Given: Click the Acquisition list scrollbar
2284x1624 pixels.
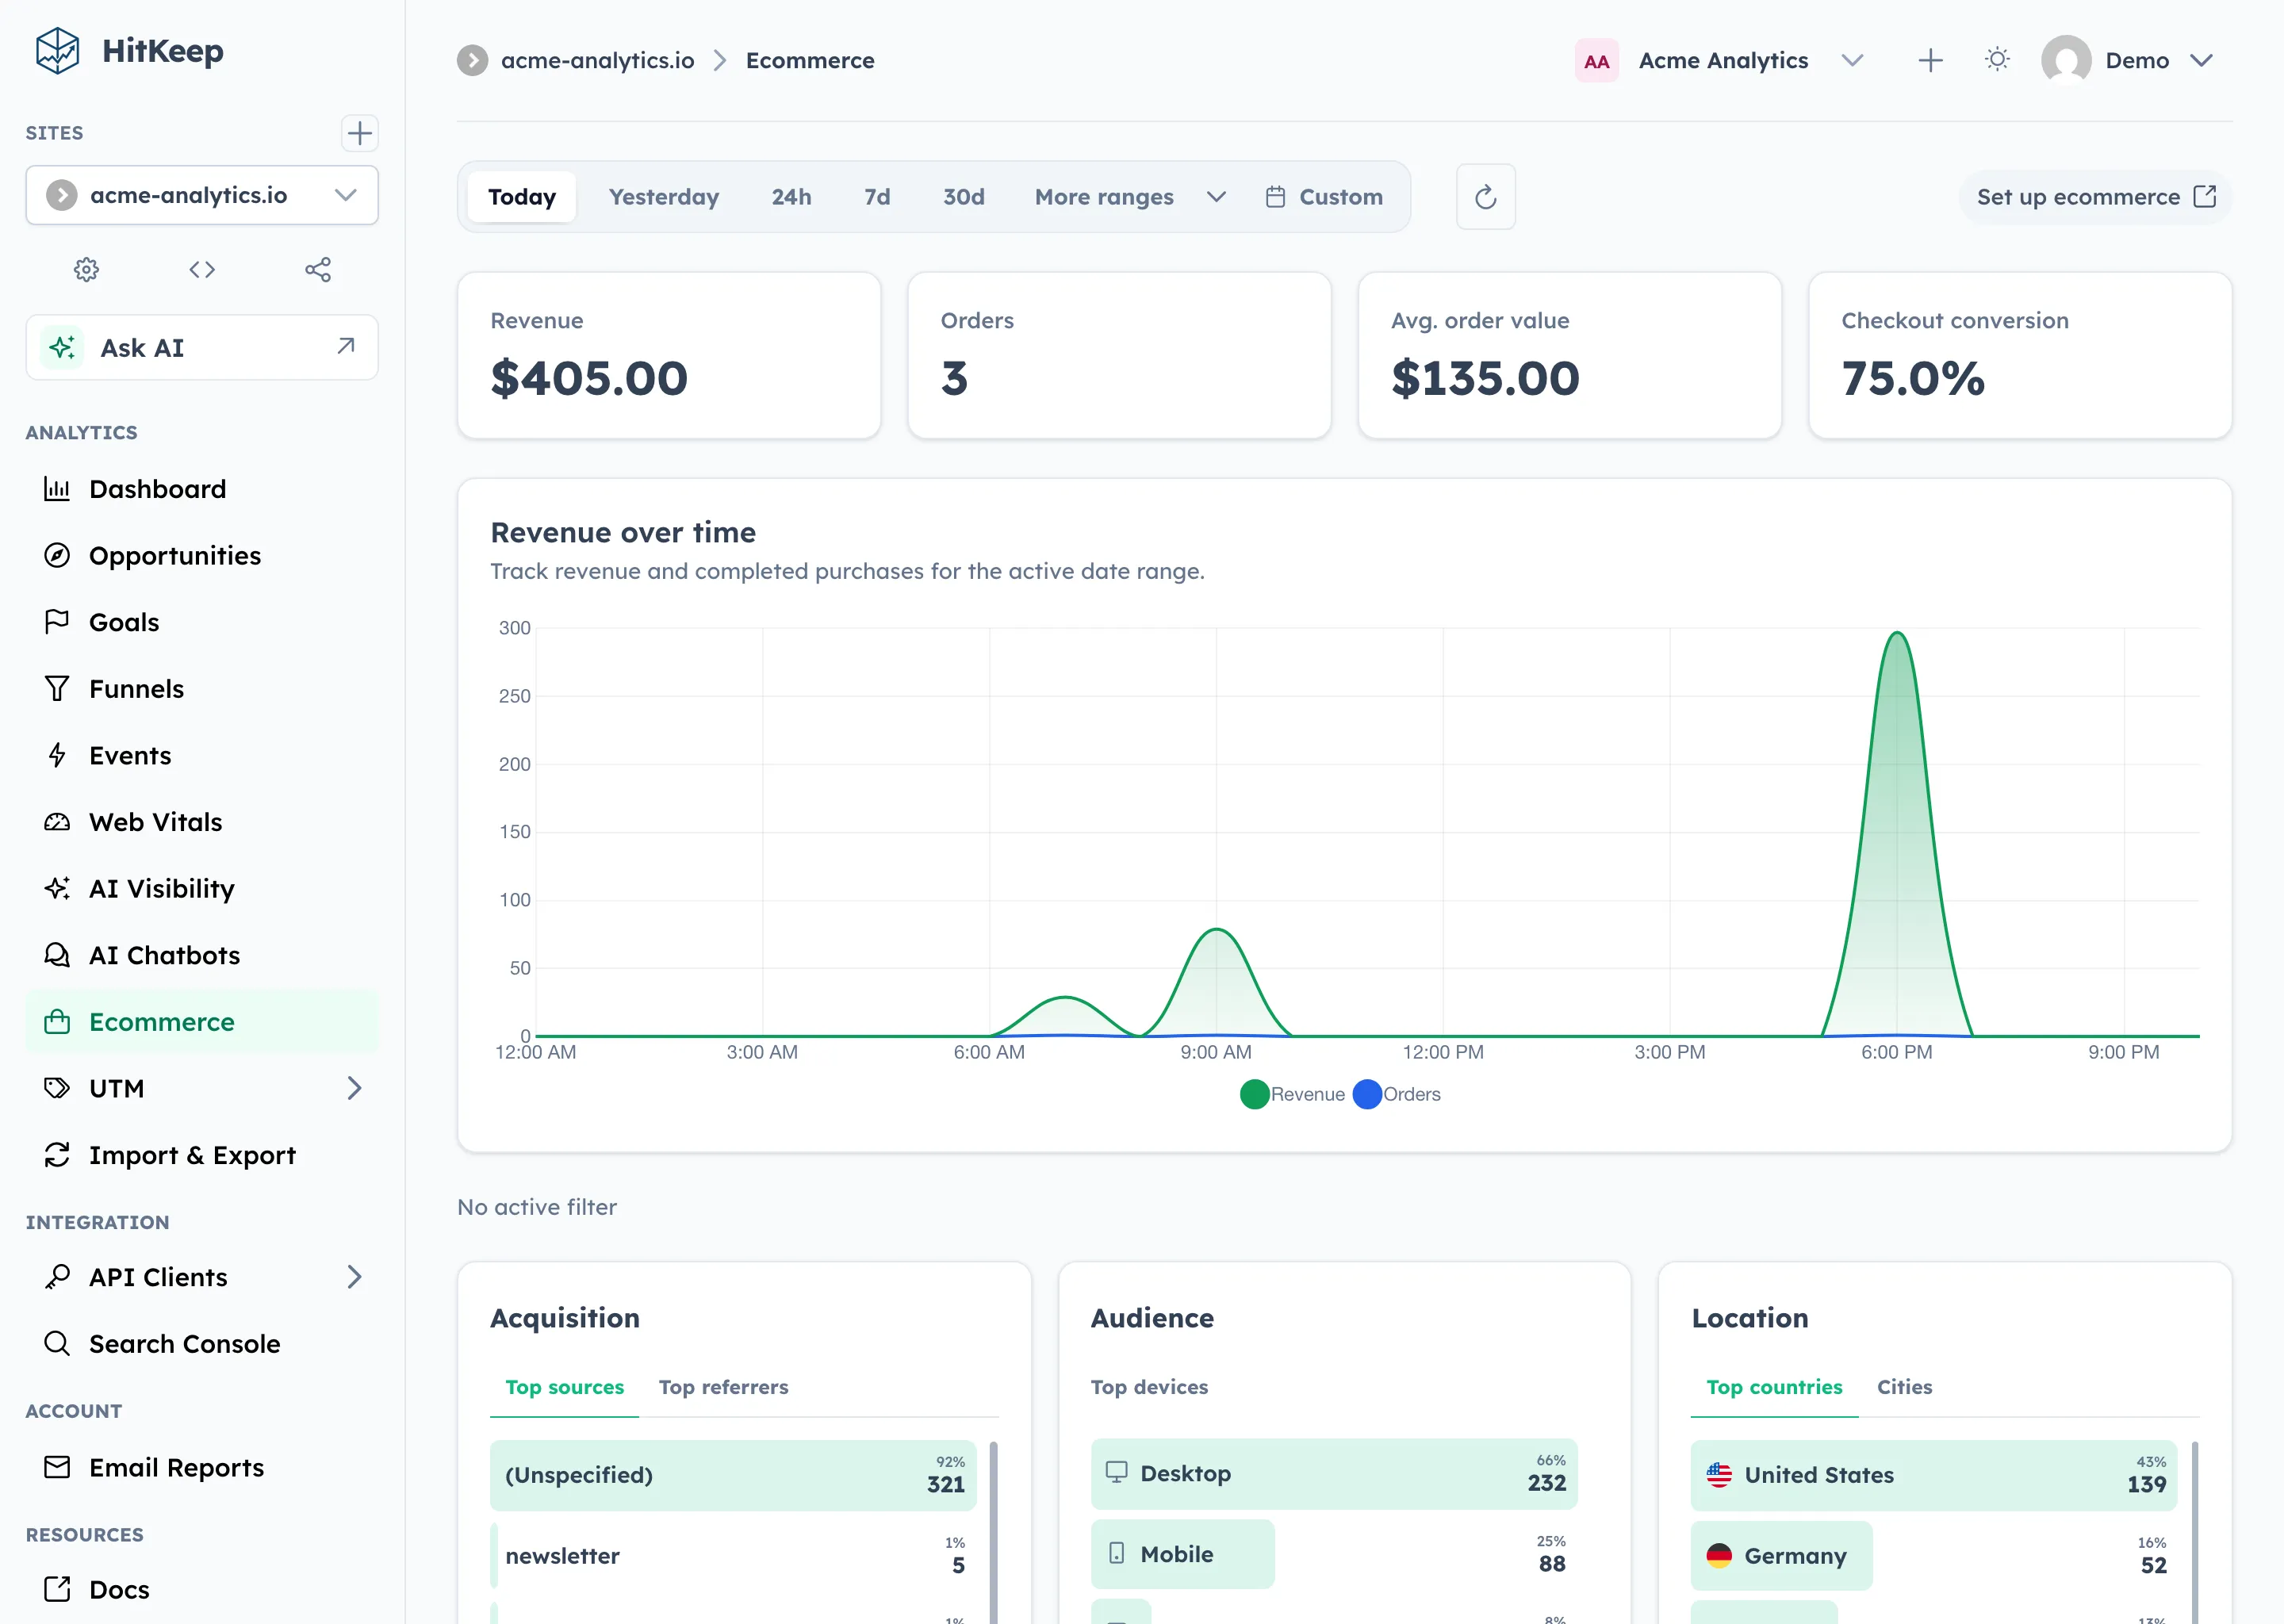Looking at the screenshot, I should (x=993, y=1532).
